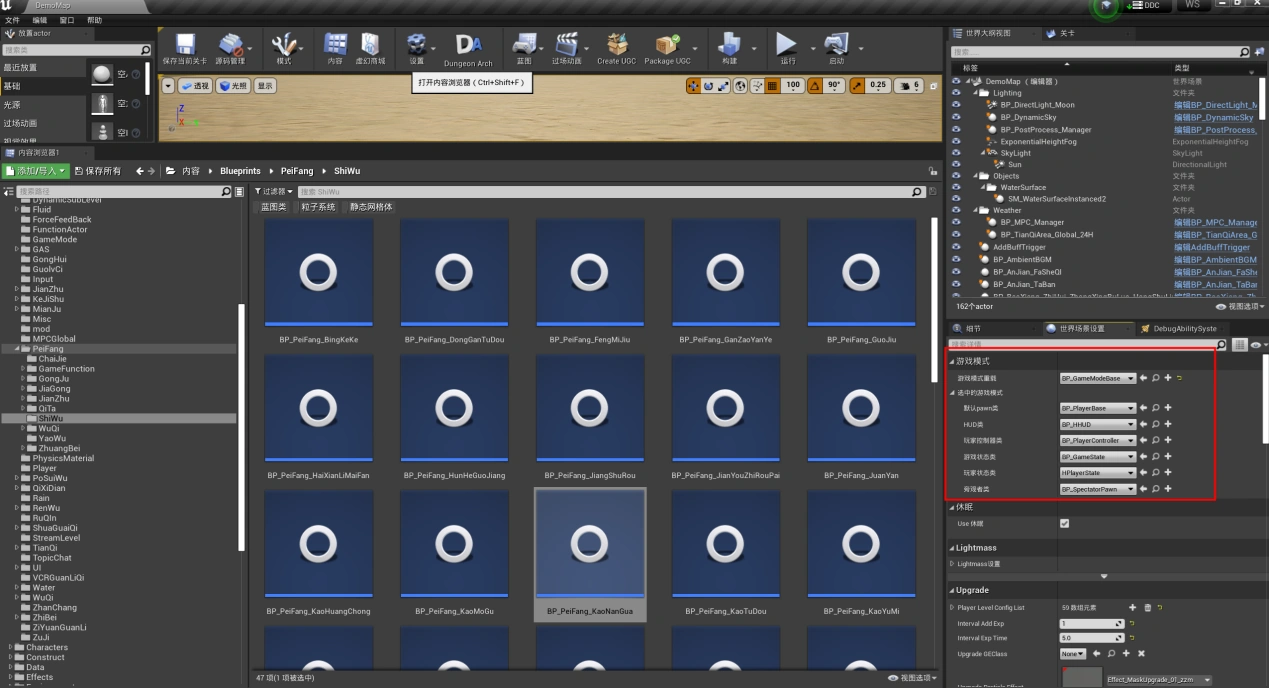Viewport: 1269px width, 688px height.
Task: Open the BP_PlayerController class dropdown
Action: (1098, 440)
